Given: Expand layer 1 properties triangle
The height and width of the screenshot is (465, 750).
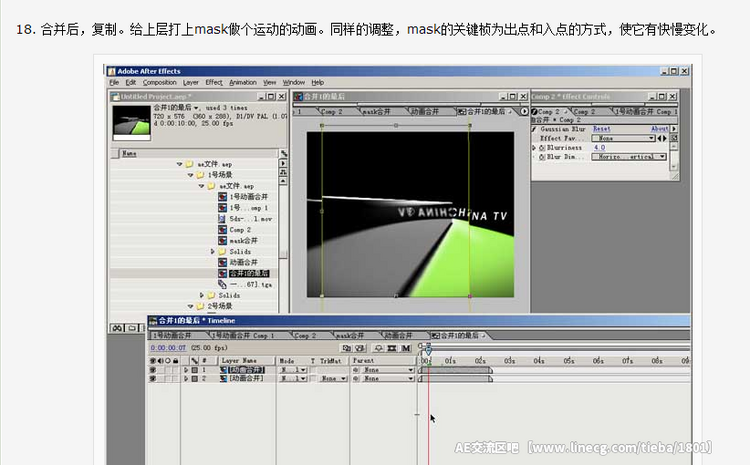Looking at the screenshot, I should [x=186, y=370].
